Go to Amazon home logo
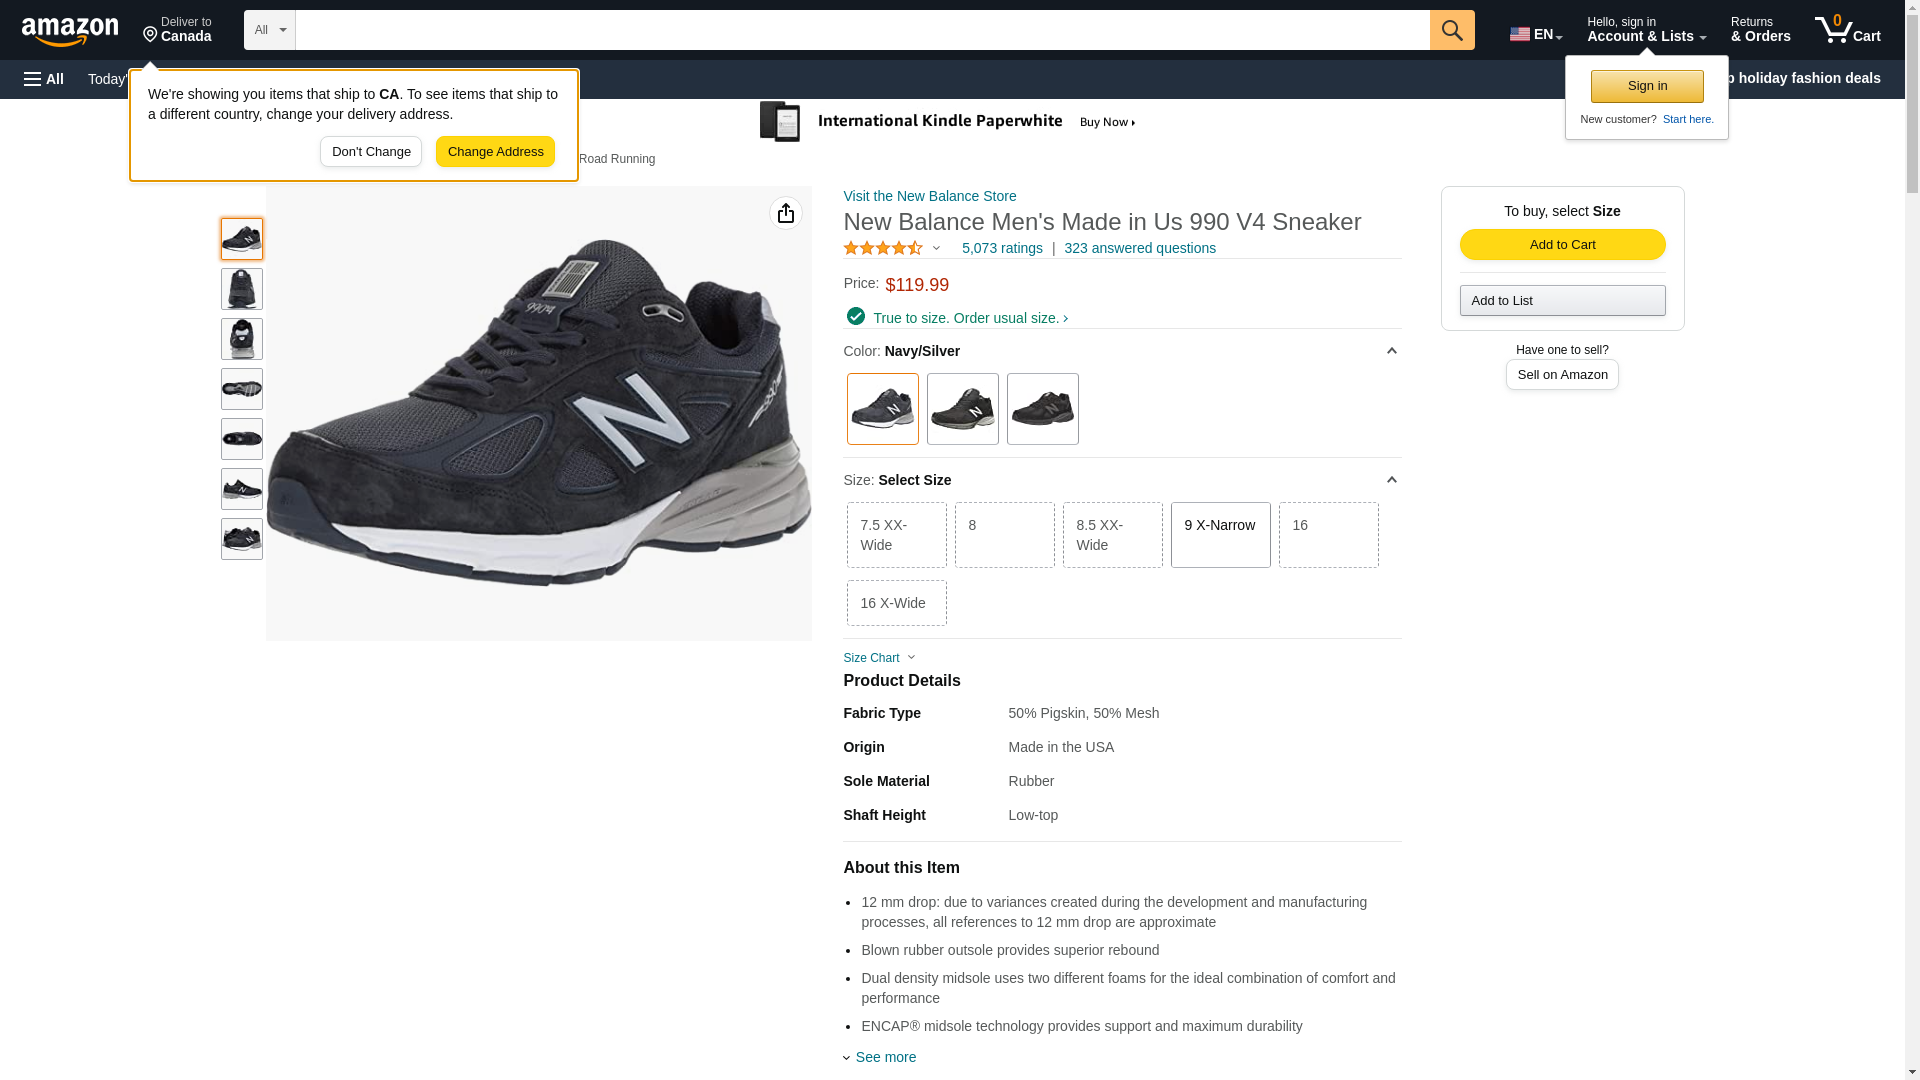This screenshot has width=1920, height=1080. tap(70, 31)
